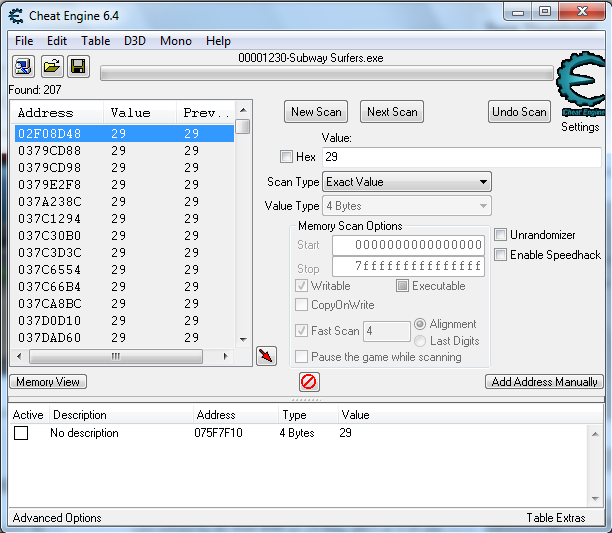Click the Prev.. column header
The width and height of the screenshot is (612, 533).
pyautogui.click(x=205, y=113)
